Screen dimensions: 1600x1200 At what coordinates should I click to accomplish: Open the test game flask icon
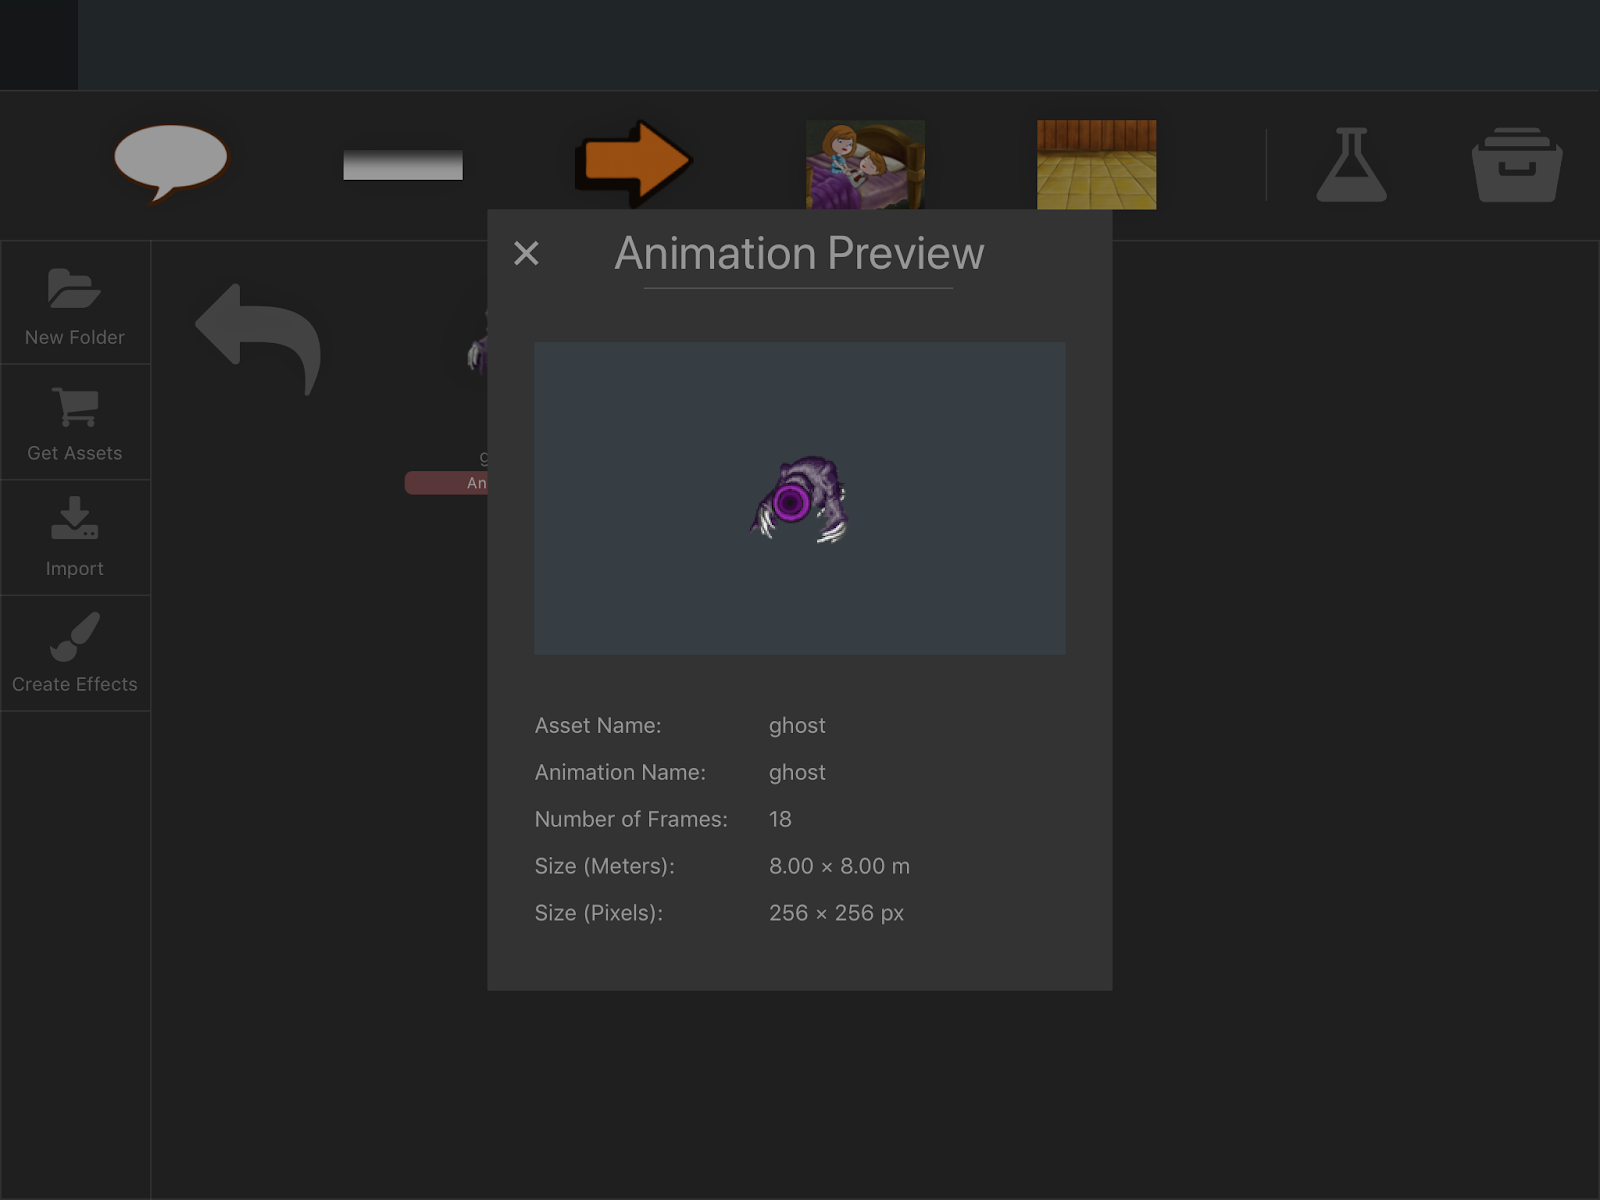pos(1352,165)
